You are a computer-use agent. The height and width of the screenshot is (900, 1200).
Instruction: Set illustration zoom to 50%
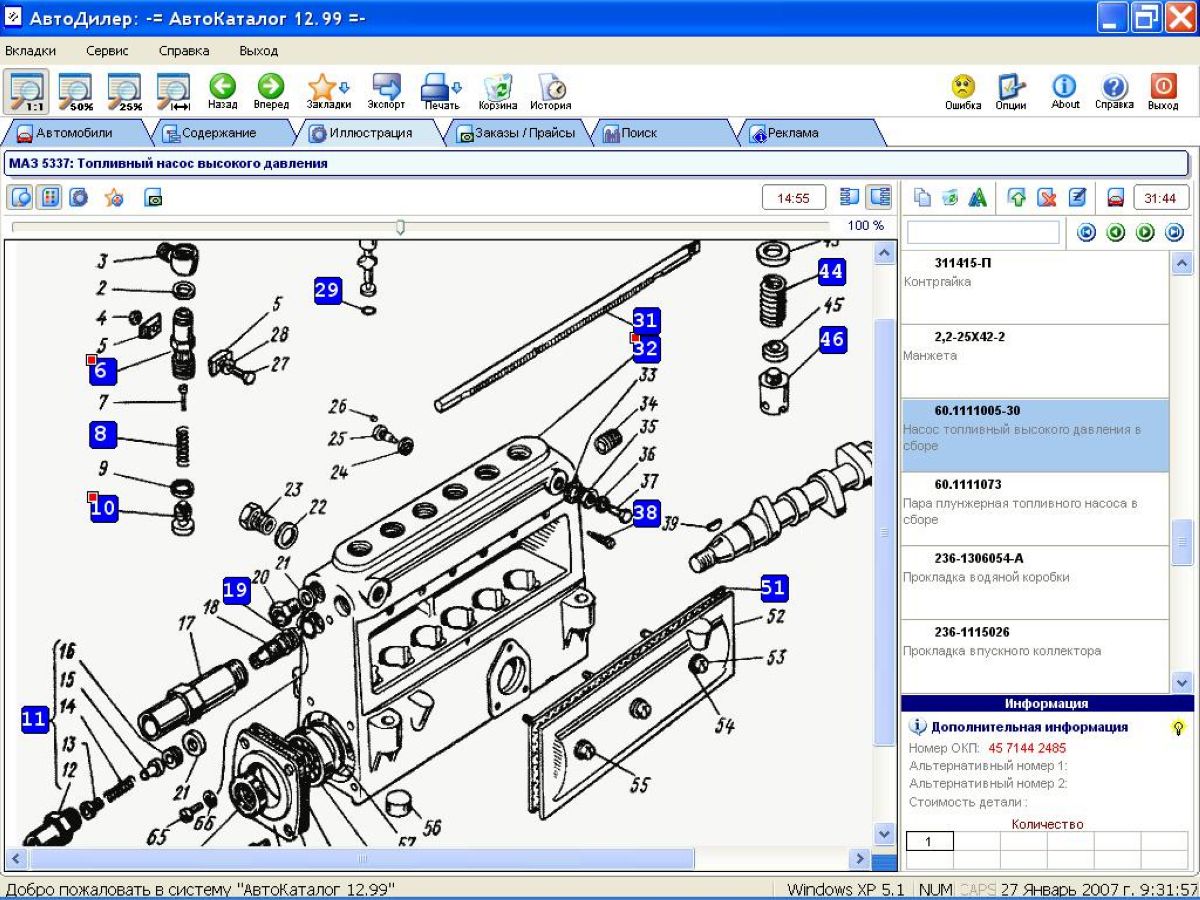pyautogui.click(x=76, y=91)
